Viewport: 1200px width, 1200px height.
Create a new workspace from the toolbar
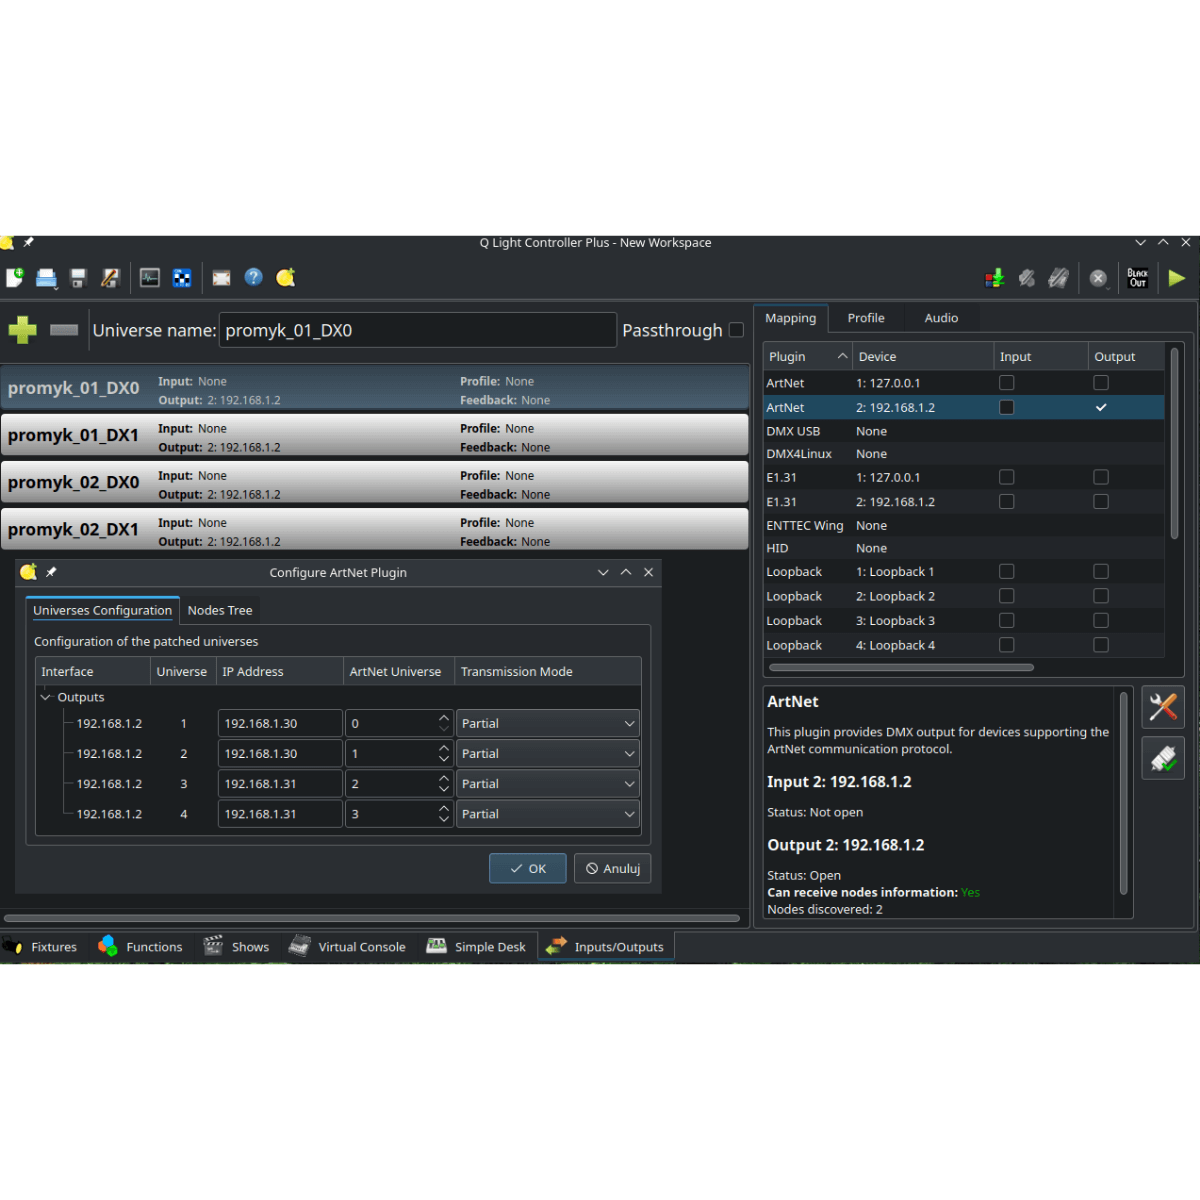click(x=15, y=278)
